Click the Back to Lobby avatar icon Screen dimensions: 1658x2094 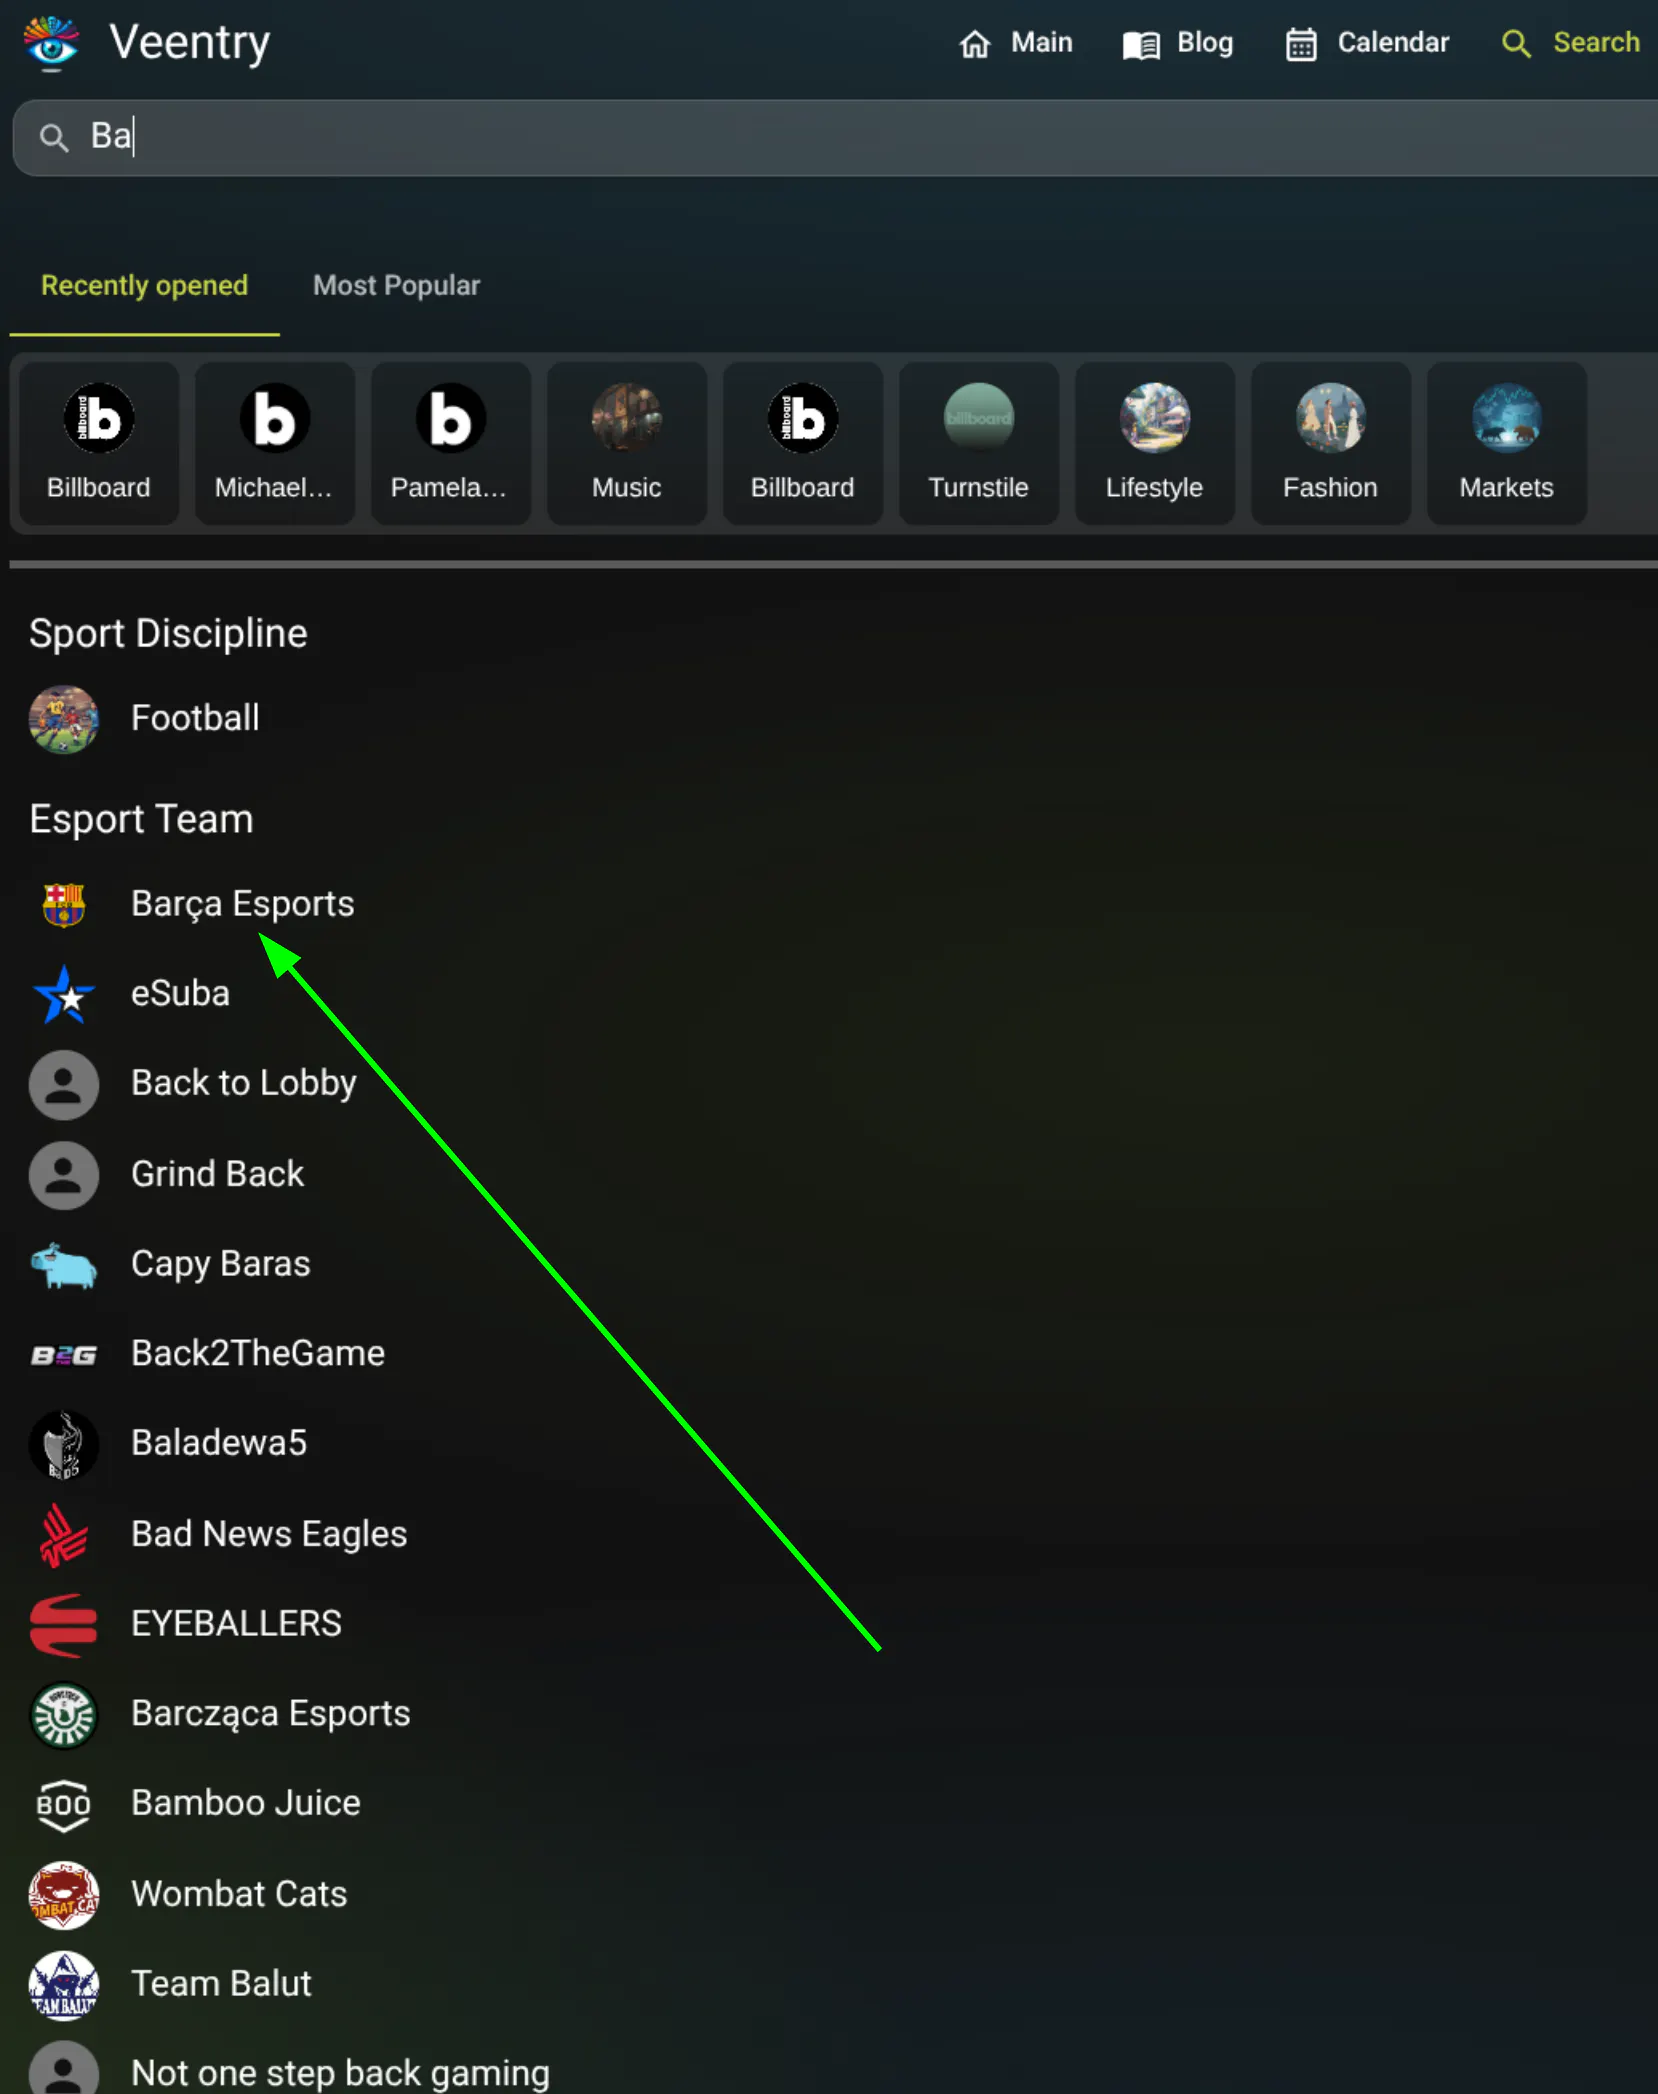(x=64, y=1085)
